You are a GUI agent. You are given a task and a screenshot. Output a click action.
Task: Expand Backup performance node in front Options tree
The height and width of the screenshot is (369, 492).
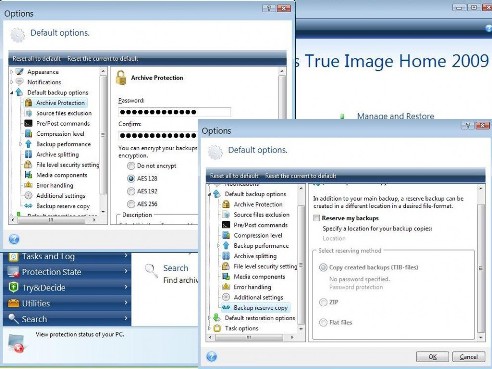pos(218,246)
